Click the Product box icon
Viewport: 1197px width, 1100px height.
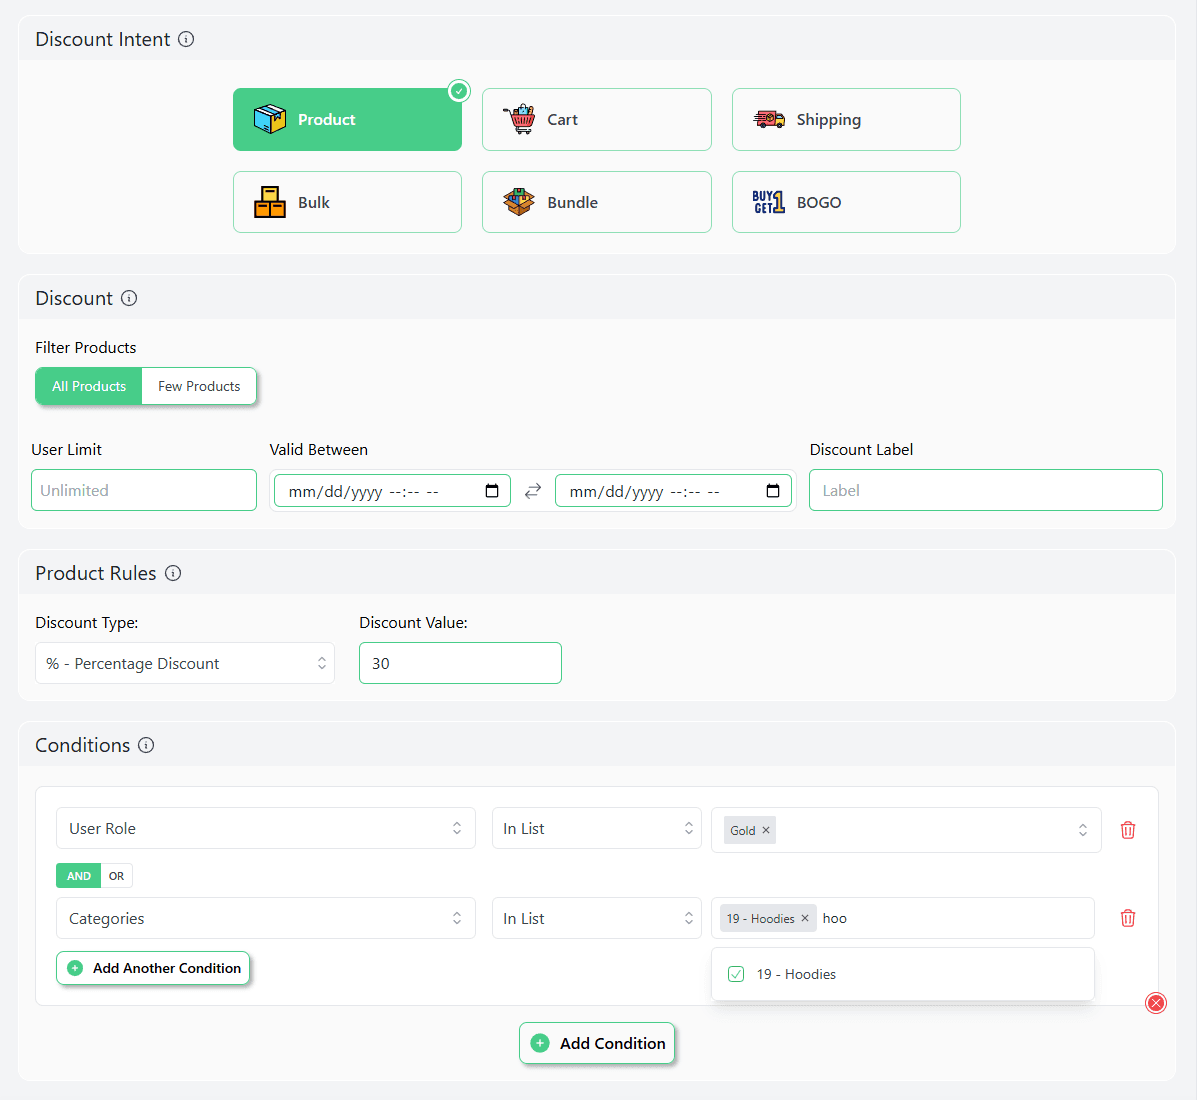269,119
